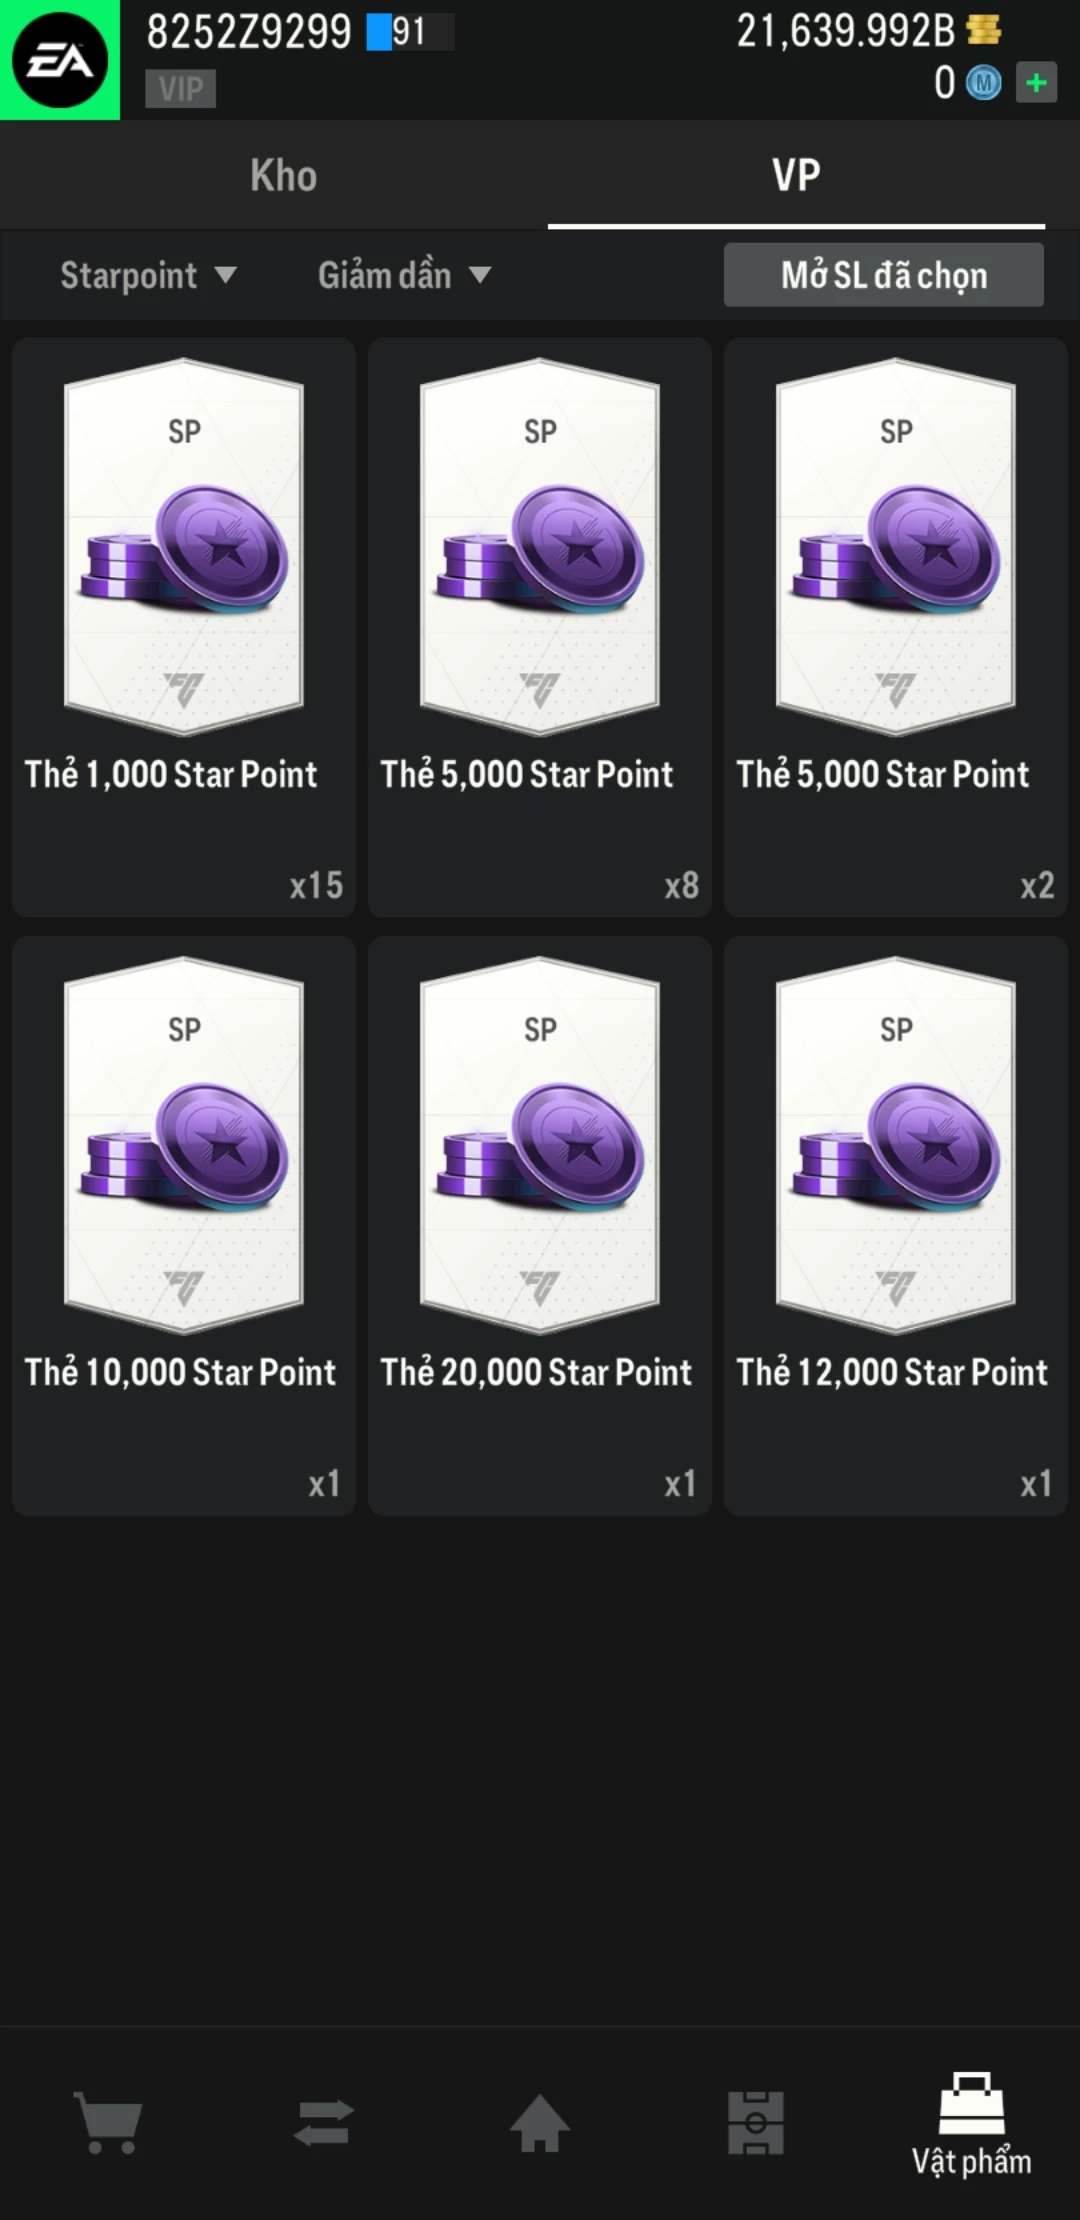Tap the VIP badge
The height and width of the screenshot is (2220, 1080).
(x=180, y=89)
